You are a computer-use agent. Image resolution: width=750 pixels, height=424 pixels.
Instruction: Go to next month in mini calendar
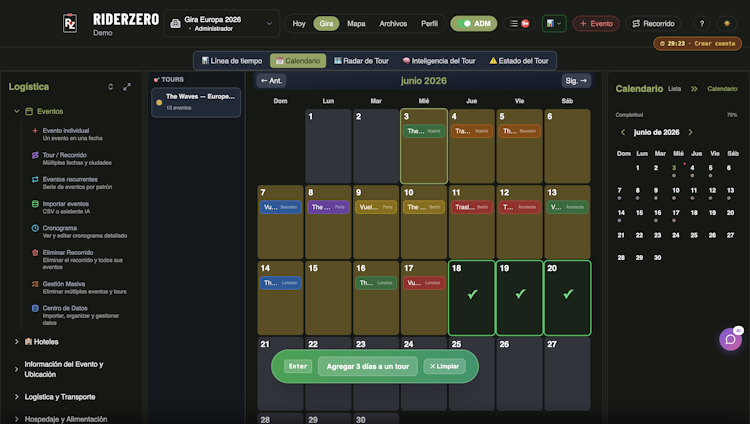(x=690, y=132)
